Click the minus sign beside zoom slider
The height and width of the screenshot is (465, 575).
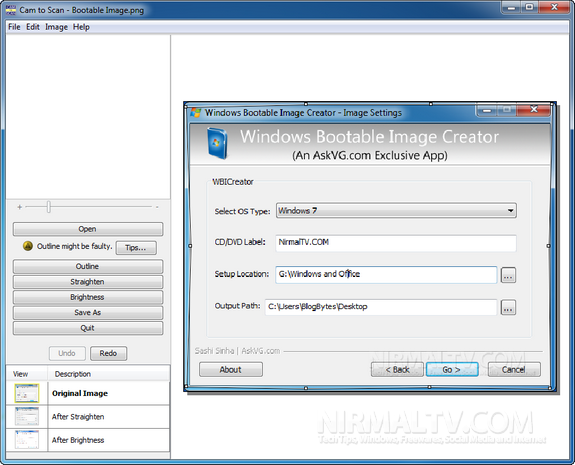[157, 207]
